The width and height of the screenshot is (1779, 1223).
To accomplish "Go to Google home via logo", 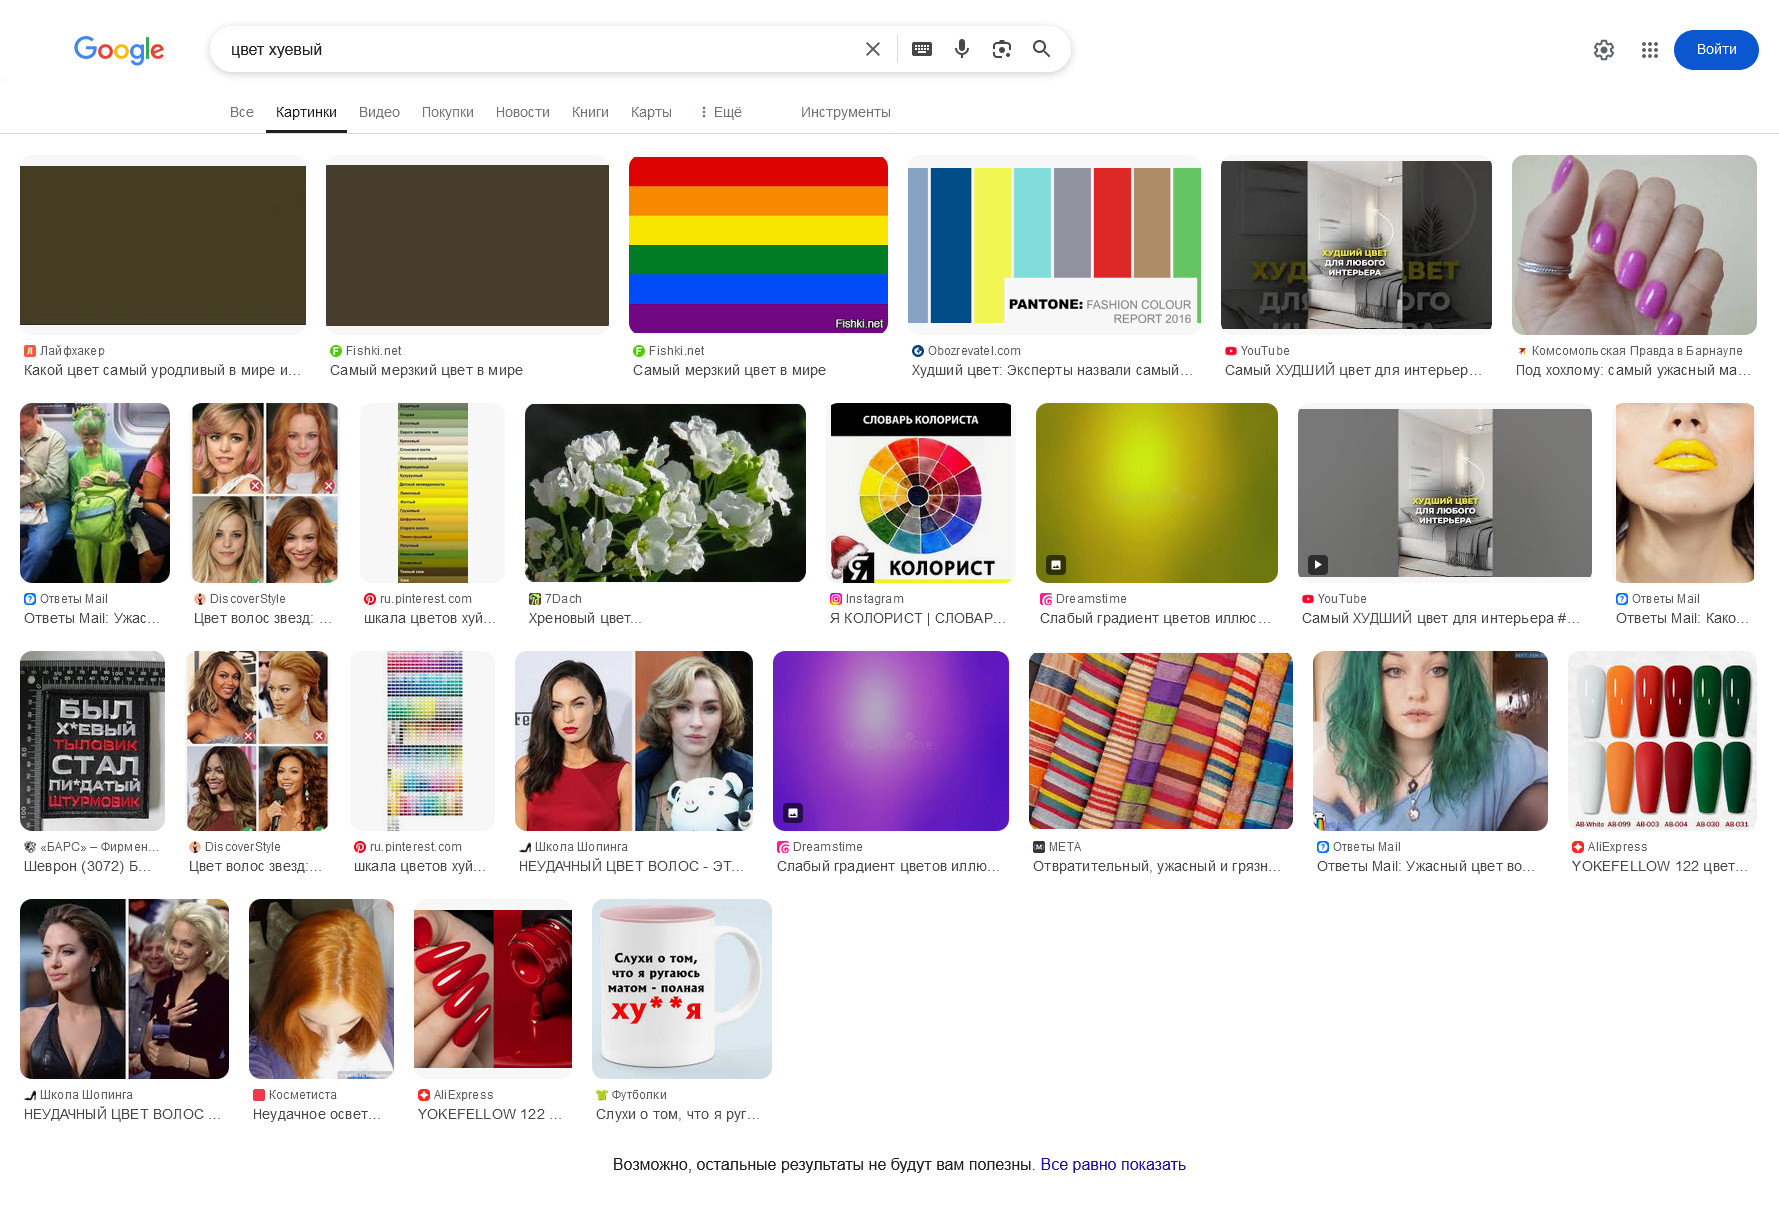I will click(119, 50).
